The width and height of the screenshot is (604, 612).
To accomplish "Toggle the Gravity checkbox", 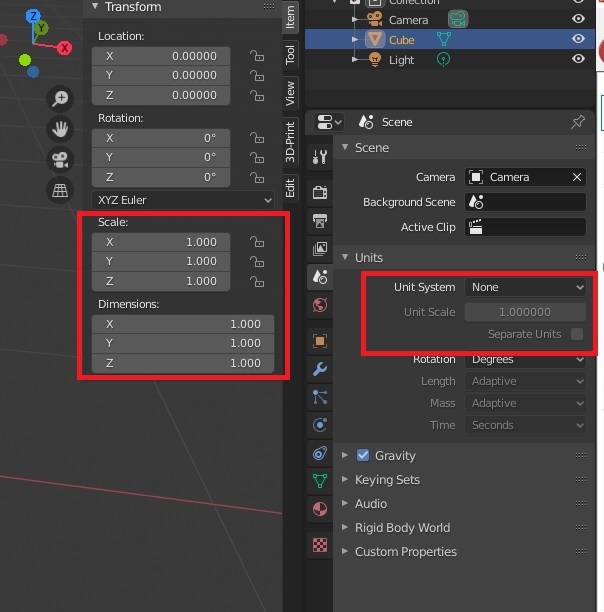I will tap(363, 455).
